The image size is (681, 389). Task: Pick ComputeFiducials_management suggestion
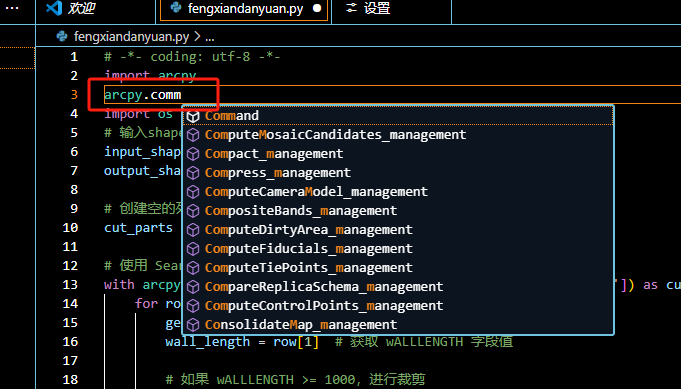tap(398, 249)
